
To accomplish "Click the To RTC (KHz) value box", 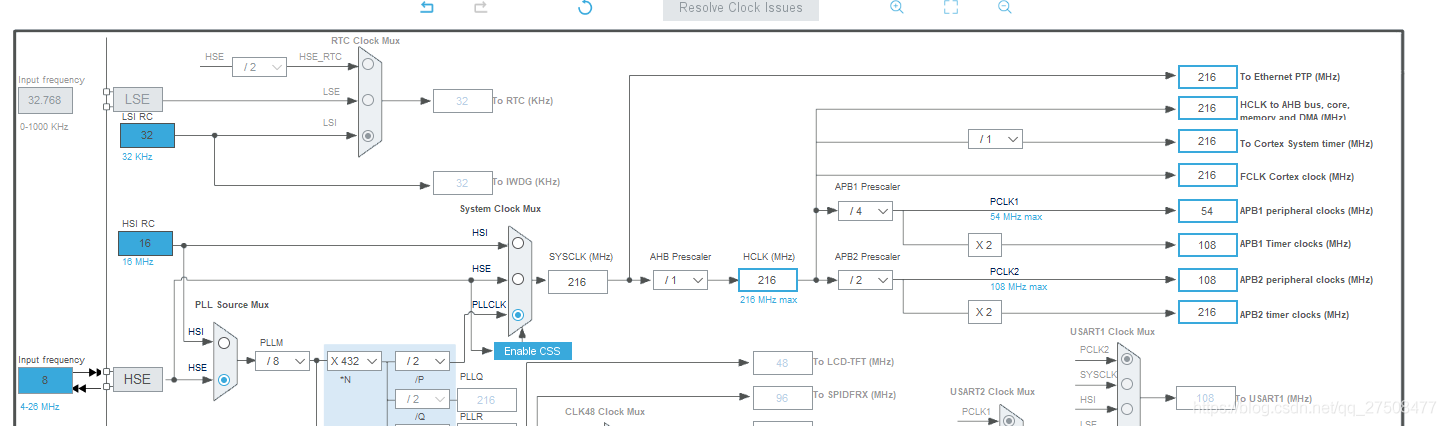I will 462,101.
